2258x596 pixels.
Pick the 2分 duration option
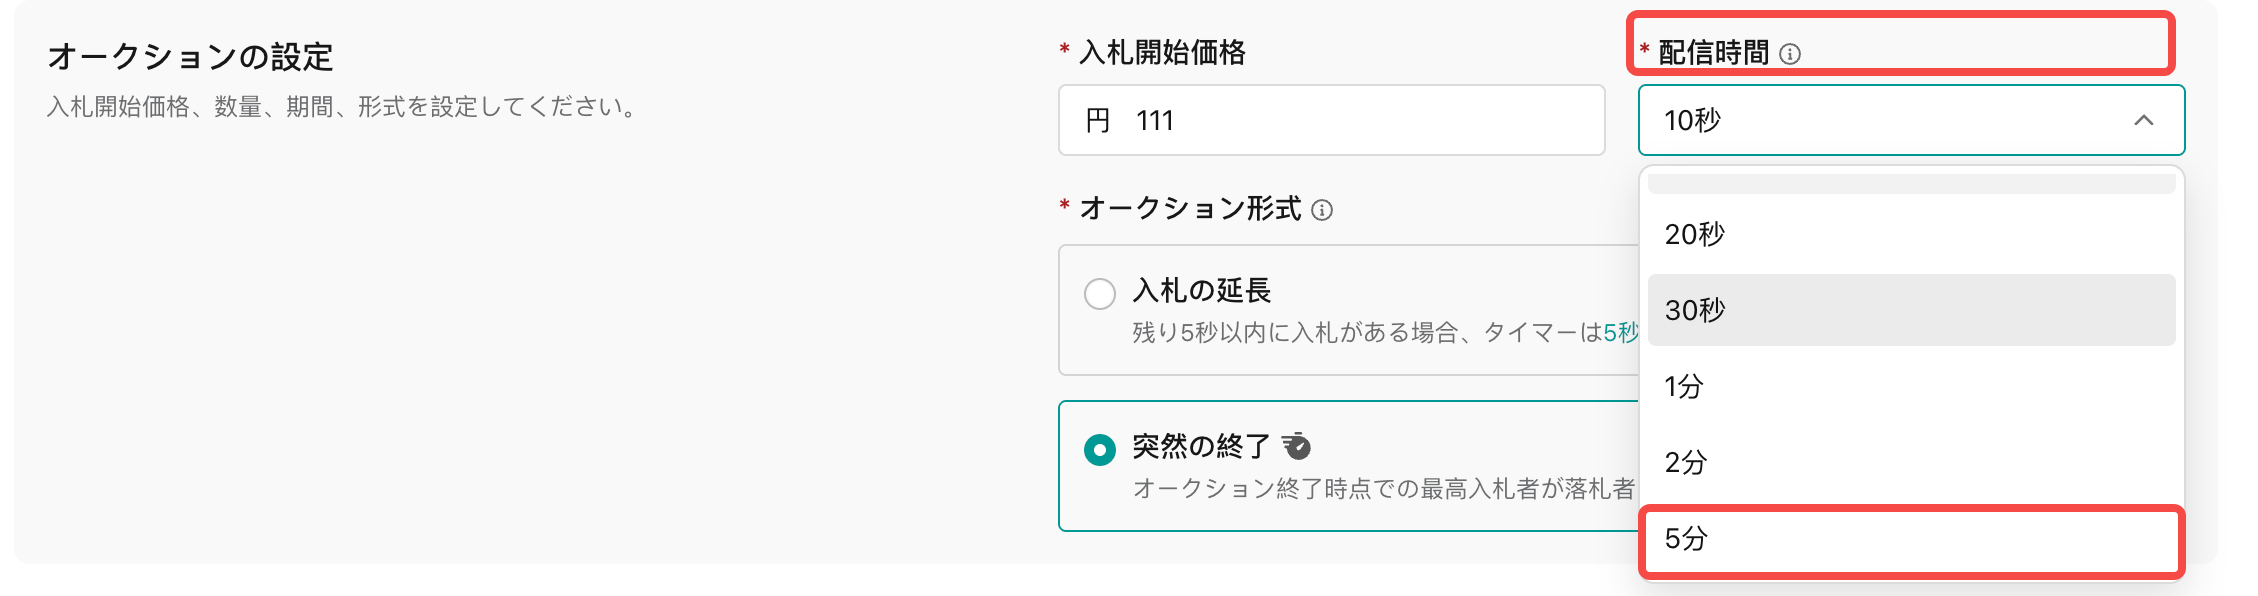pyautogui.click(x=1911, y=462)
